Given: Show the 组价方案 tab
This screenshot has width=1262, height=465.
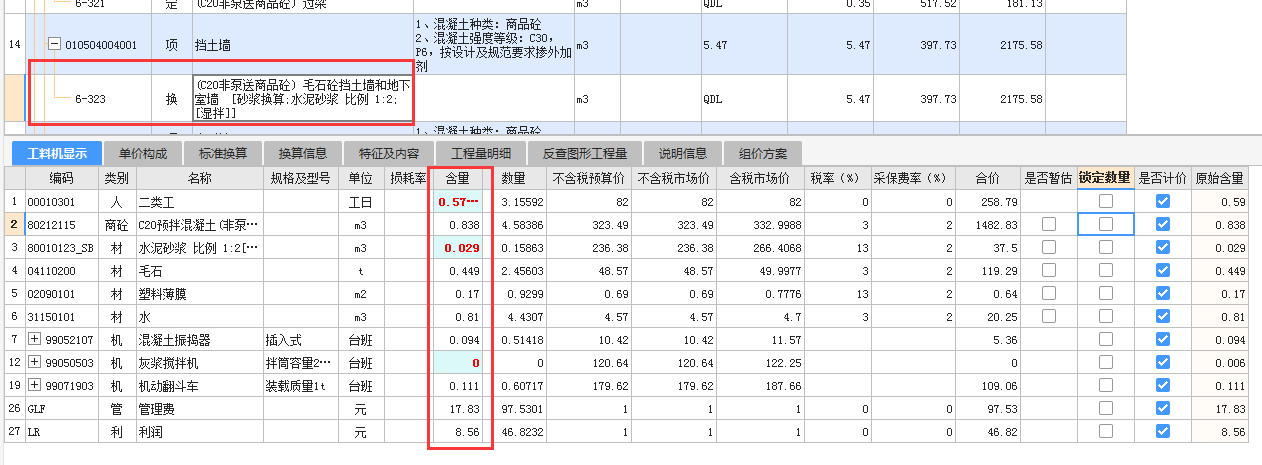Looking at the screenshot, I should click(x=763, y=153).
